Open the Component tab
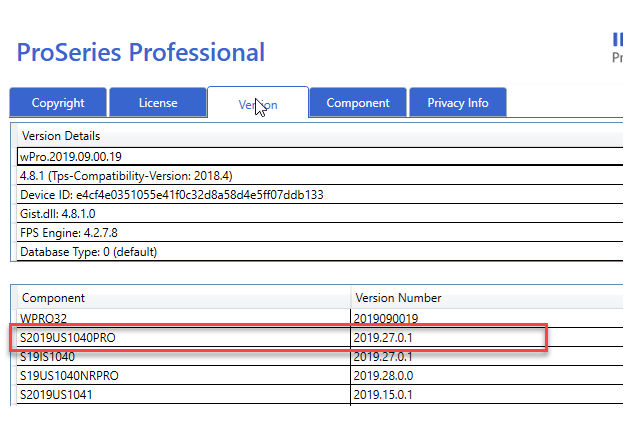 click(x=358, y=102)
